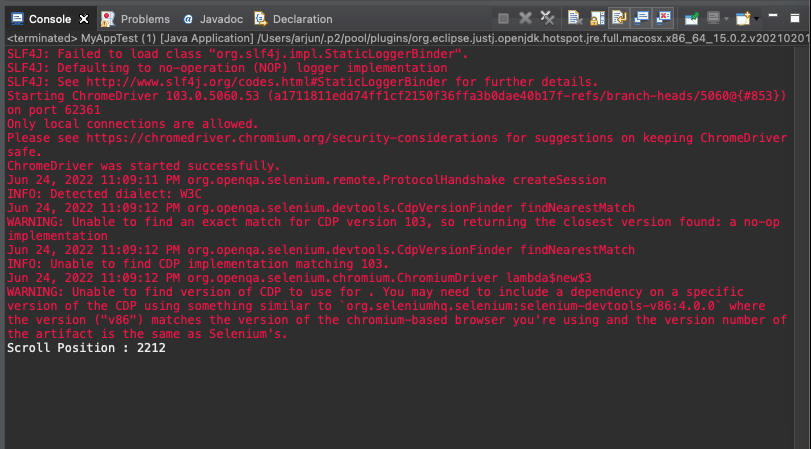Close the Console tab
This screenshot has width=811, height=449.
(x=84, y=19)
